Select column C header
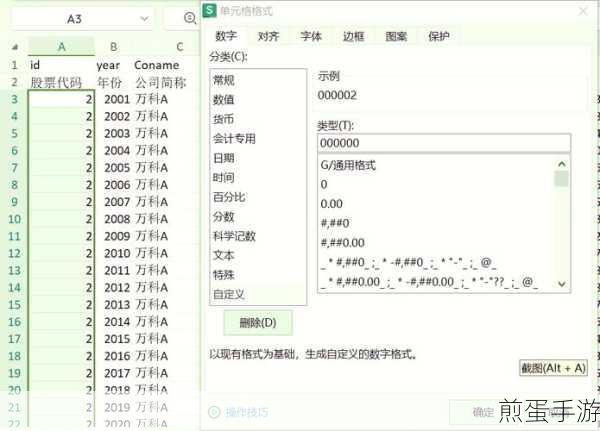This screenshot has width=600, height=431. point(180,47)
